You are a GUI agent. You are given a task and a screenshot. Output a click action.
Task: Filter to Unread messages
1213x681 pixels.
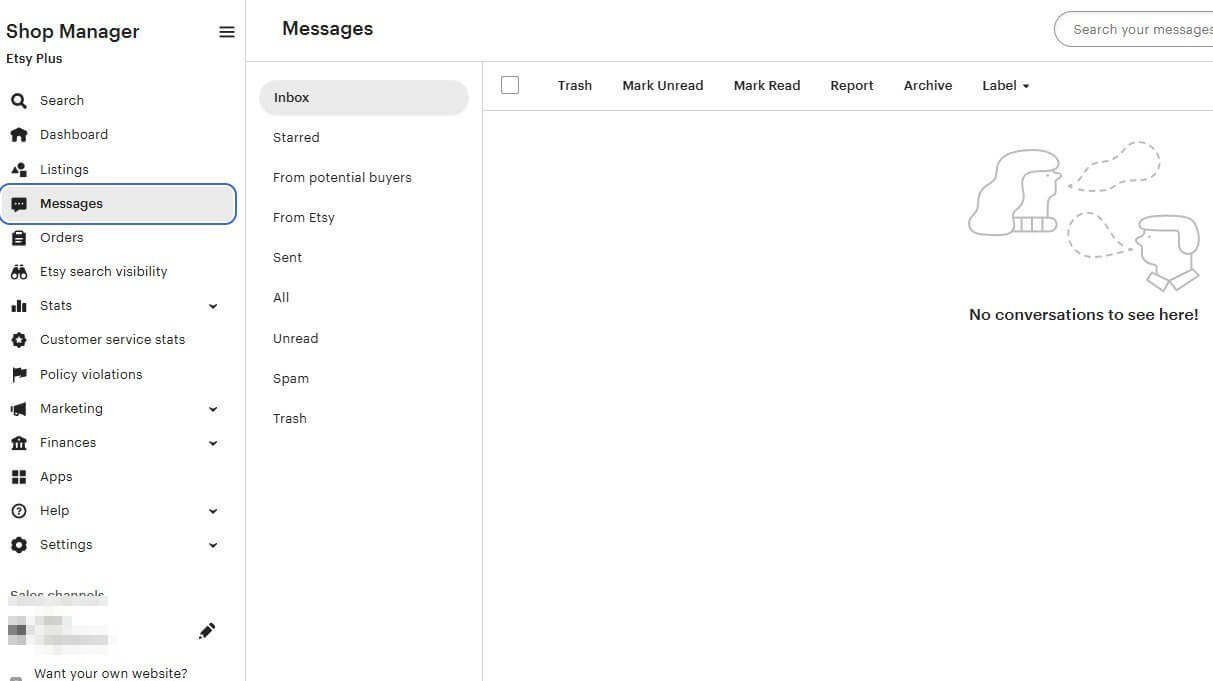click(x=295, y=339)
